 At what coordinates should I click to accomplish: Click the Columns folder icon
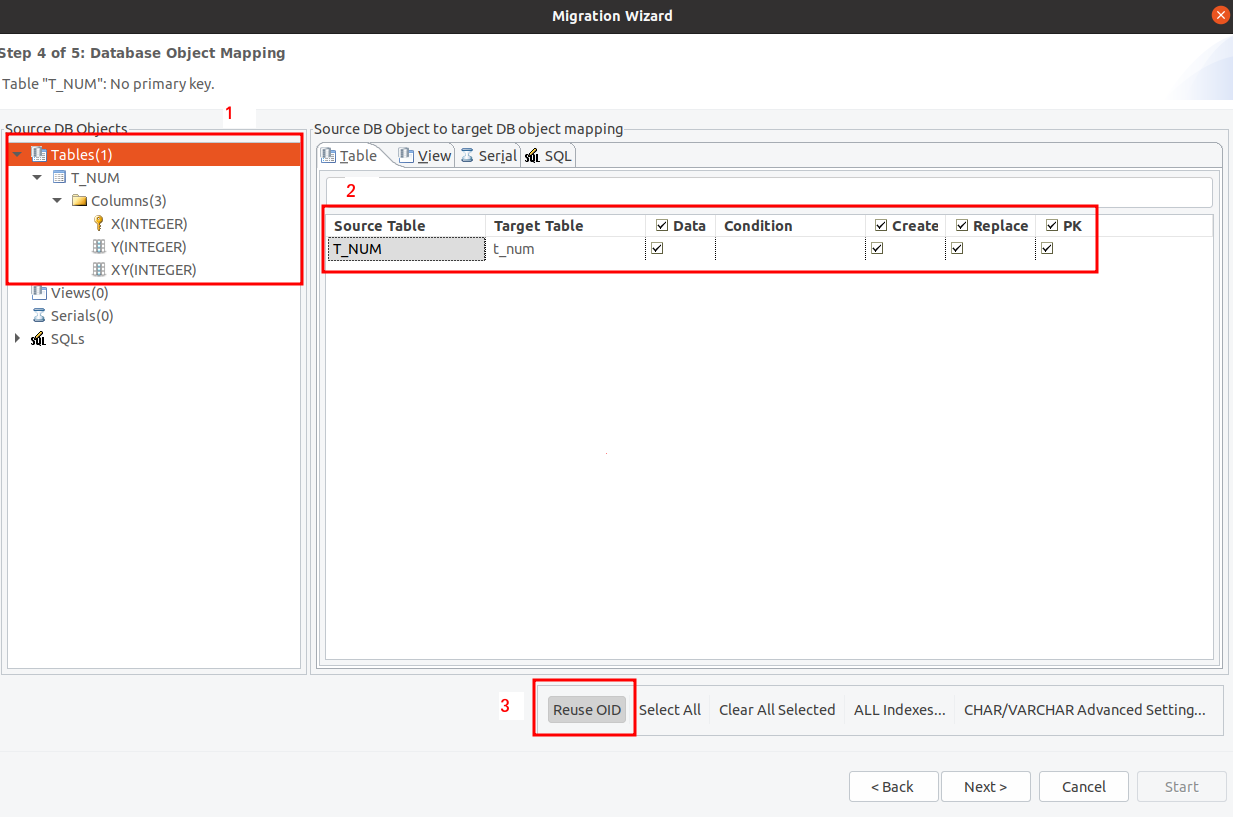[80, 201]
